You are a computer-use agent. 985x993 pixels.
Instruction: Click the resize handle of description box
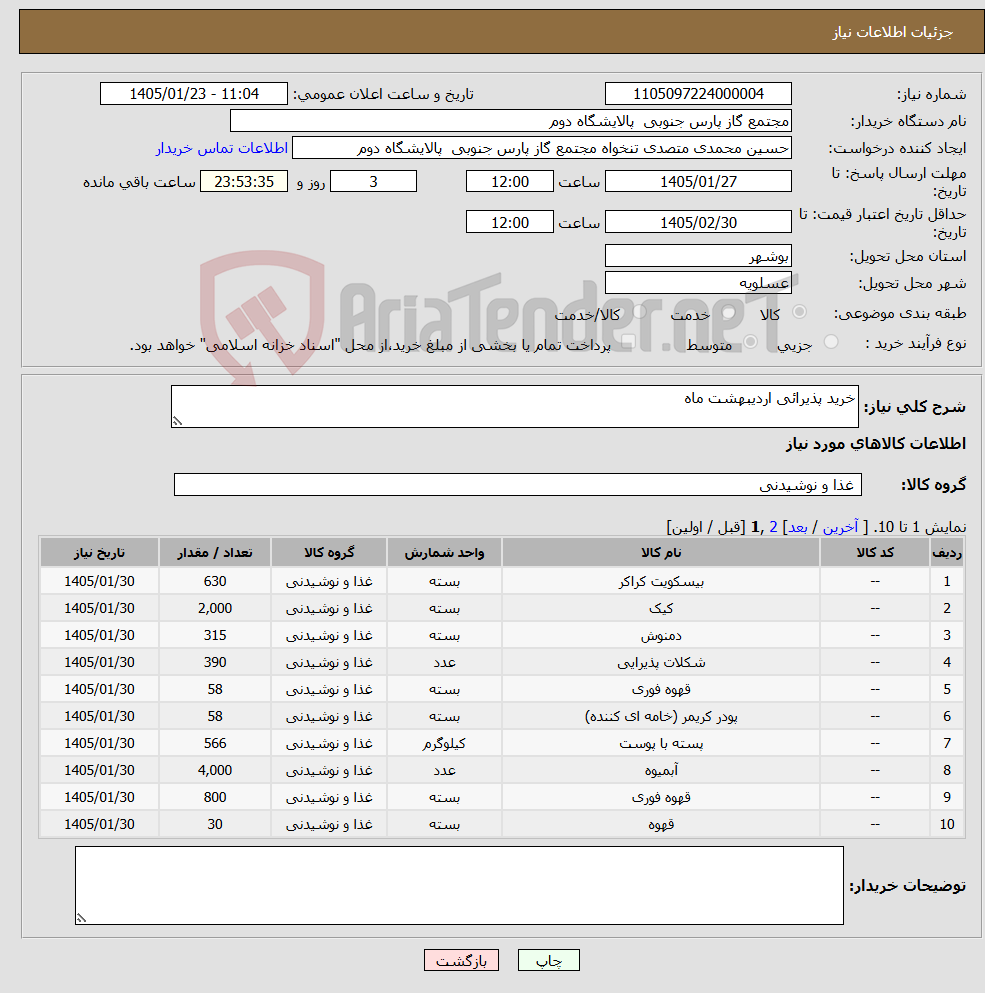pyautogui.click(x=177, y=422)
